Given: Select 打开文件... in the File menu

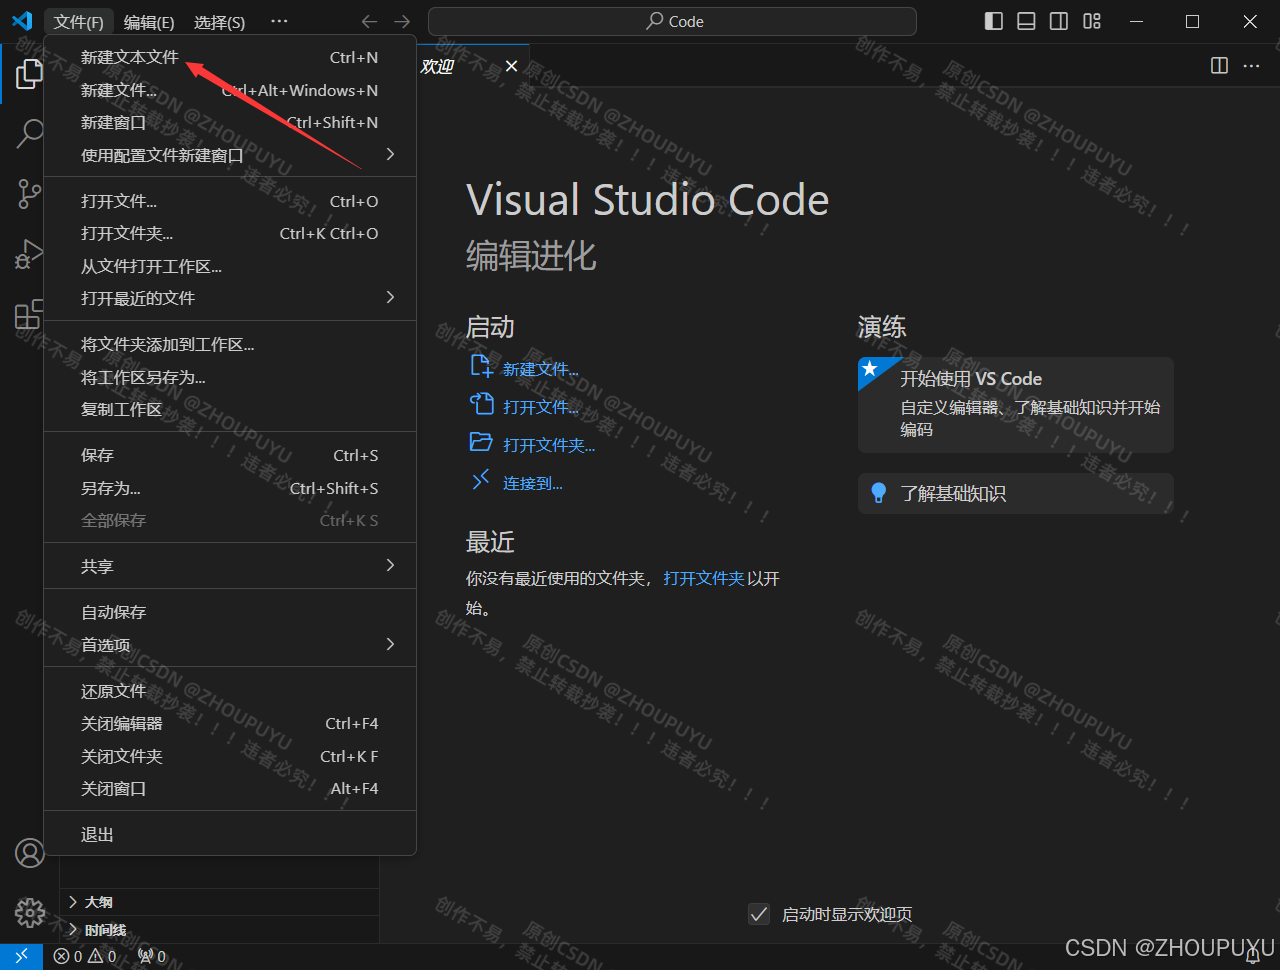Looking at the screenshot, I should 230,201.
